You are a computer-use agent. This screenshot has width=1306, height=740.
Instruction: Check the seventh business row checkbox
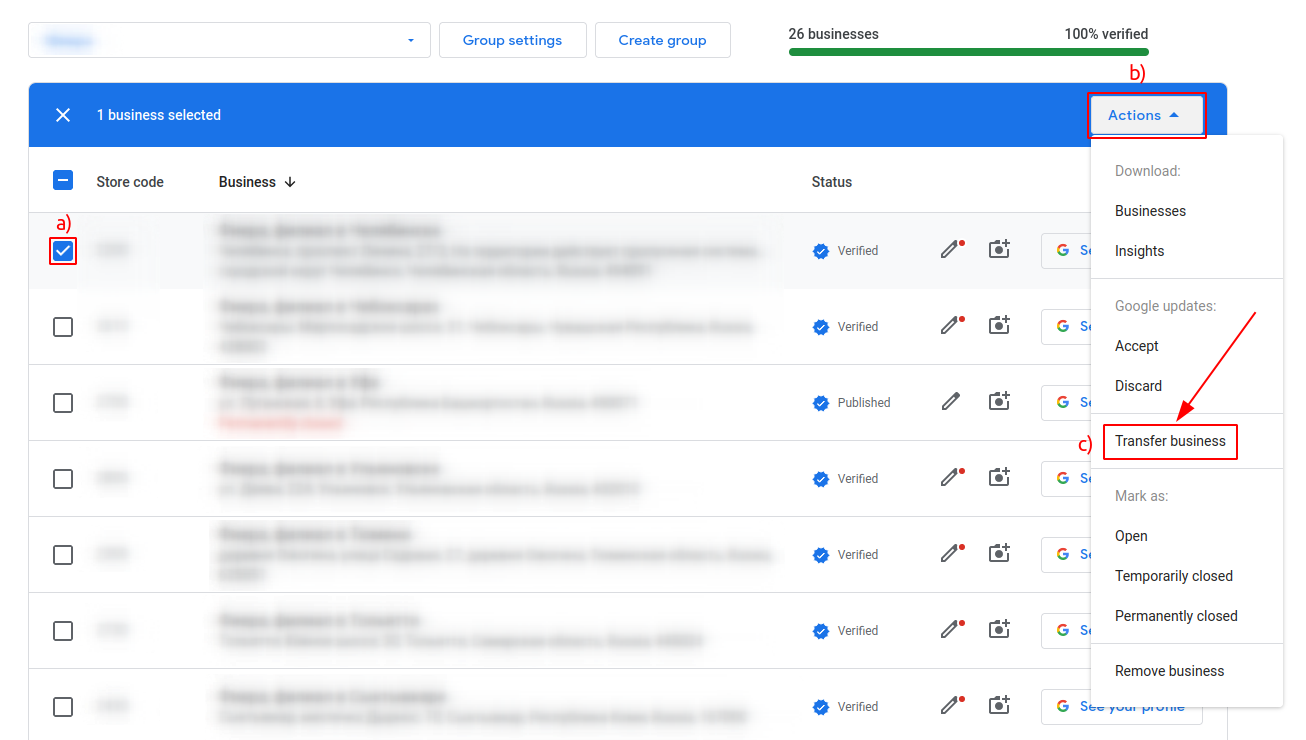pyautogui.click(x=63, y=706)
